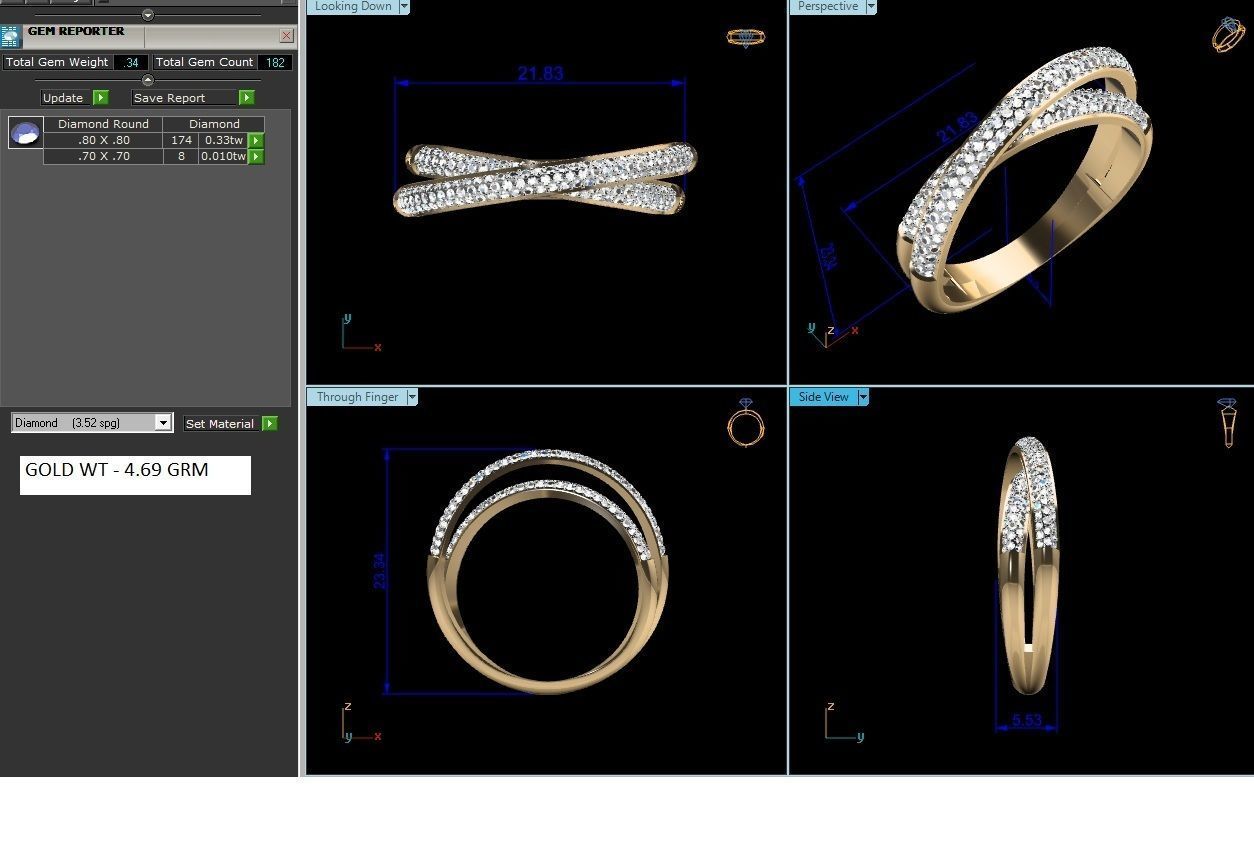Click the Side View viewport label
Viewport: 1254px width, 858px height.
point(823,397)
